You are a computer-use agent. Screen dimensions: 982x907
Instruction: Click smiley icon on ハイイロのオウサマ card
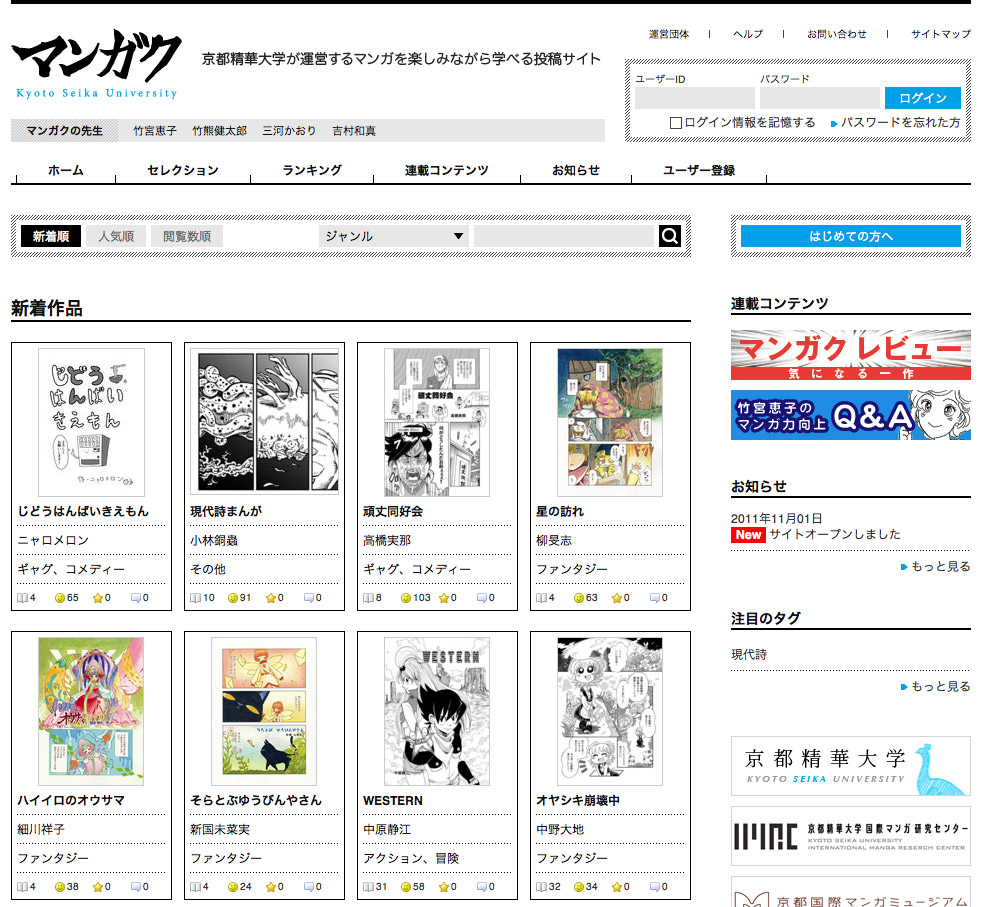(x=59, y=887)
